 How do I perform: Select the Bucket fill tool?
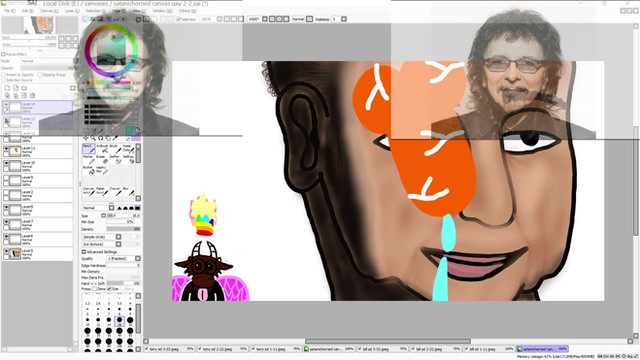(x=89, y=170)
